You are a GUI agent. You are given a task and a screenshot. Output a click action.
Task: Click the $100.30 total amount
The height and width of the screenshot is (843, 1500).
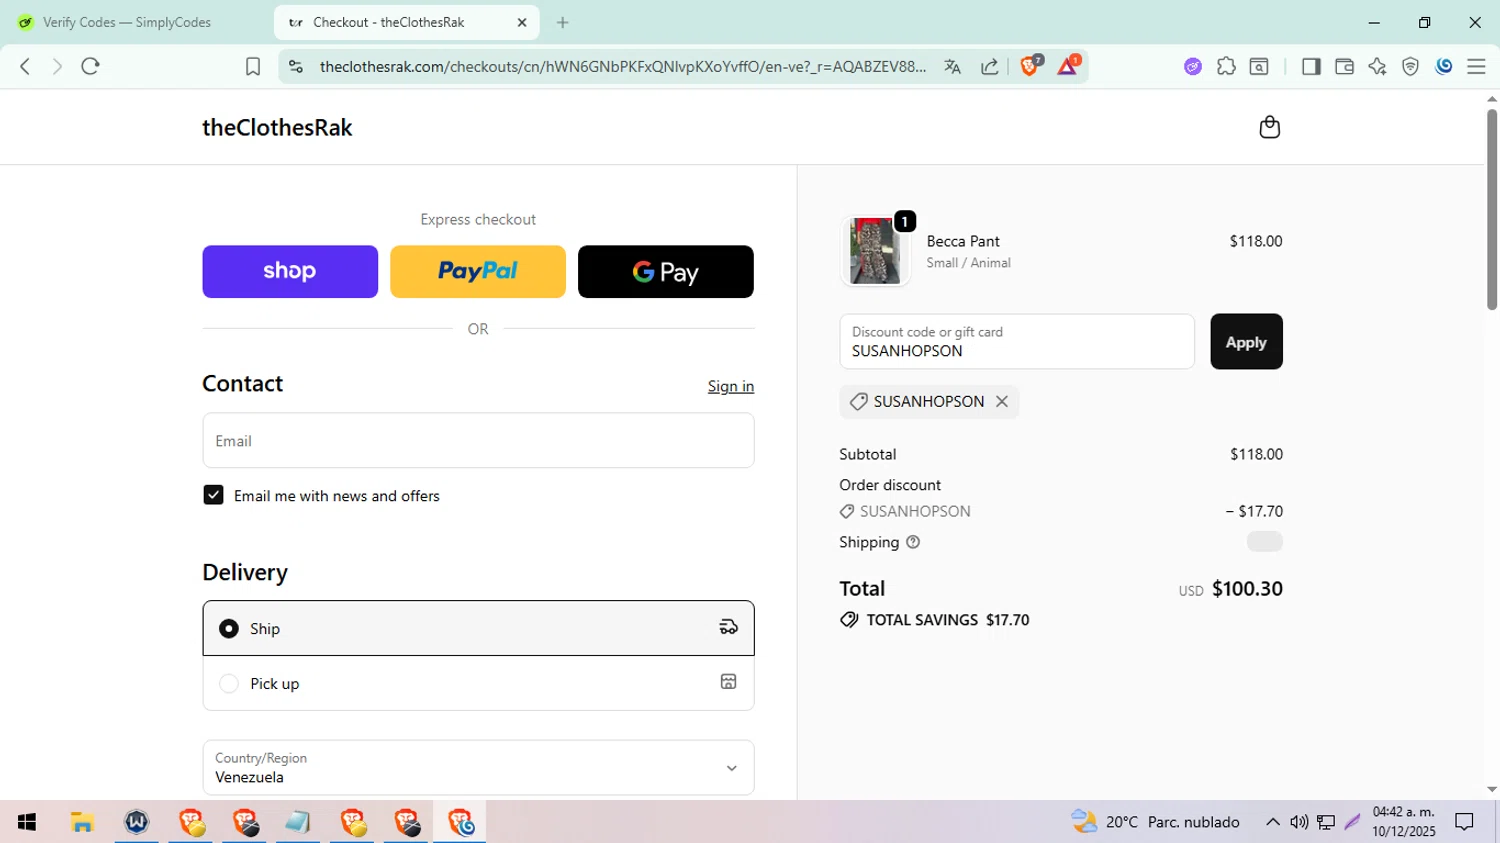tap(1247, 589)
